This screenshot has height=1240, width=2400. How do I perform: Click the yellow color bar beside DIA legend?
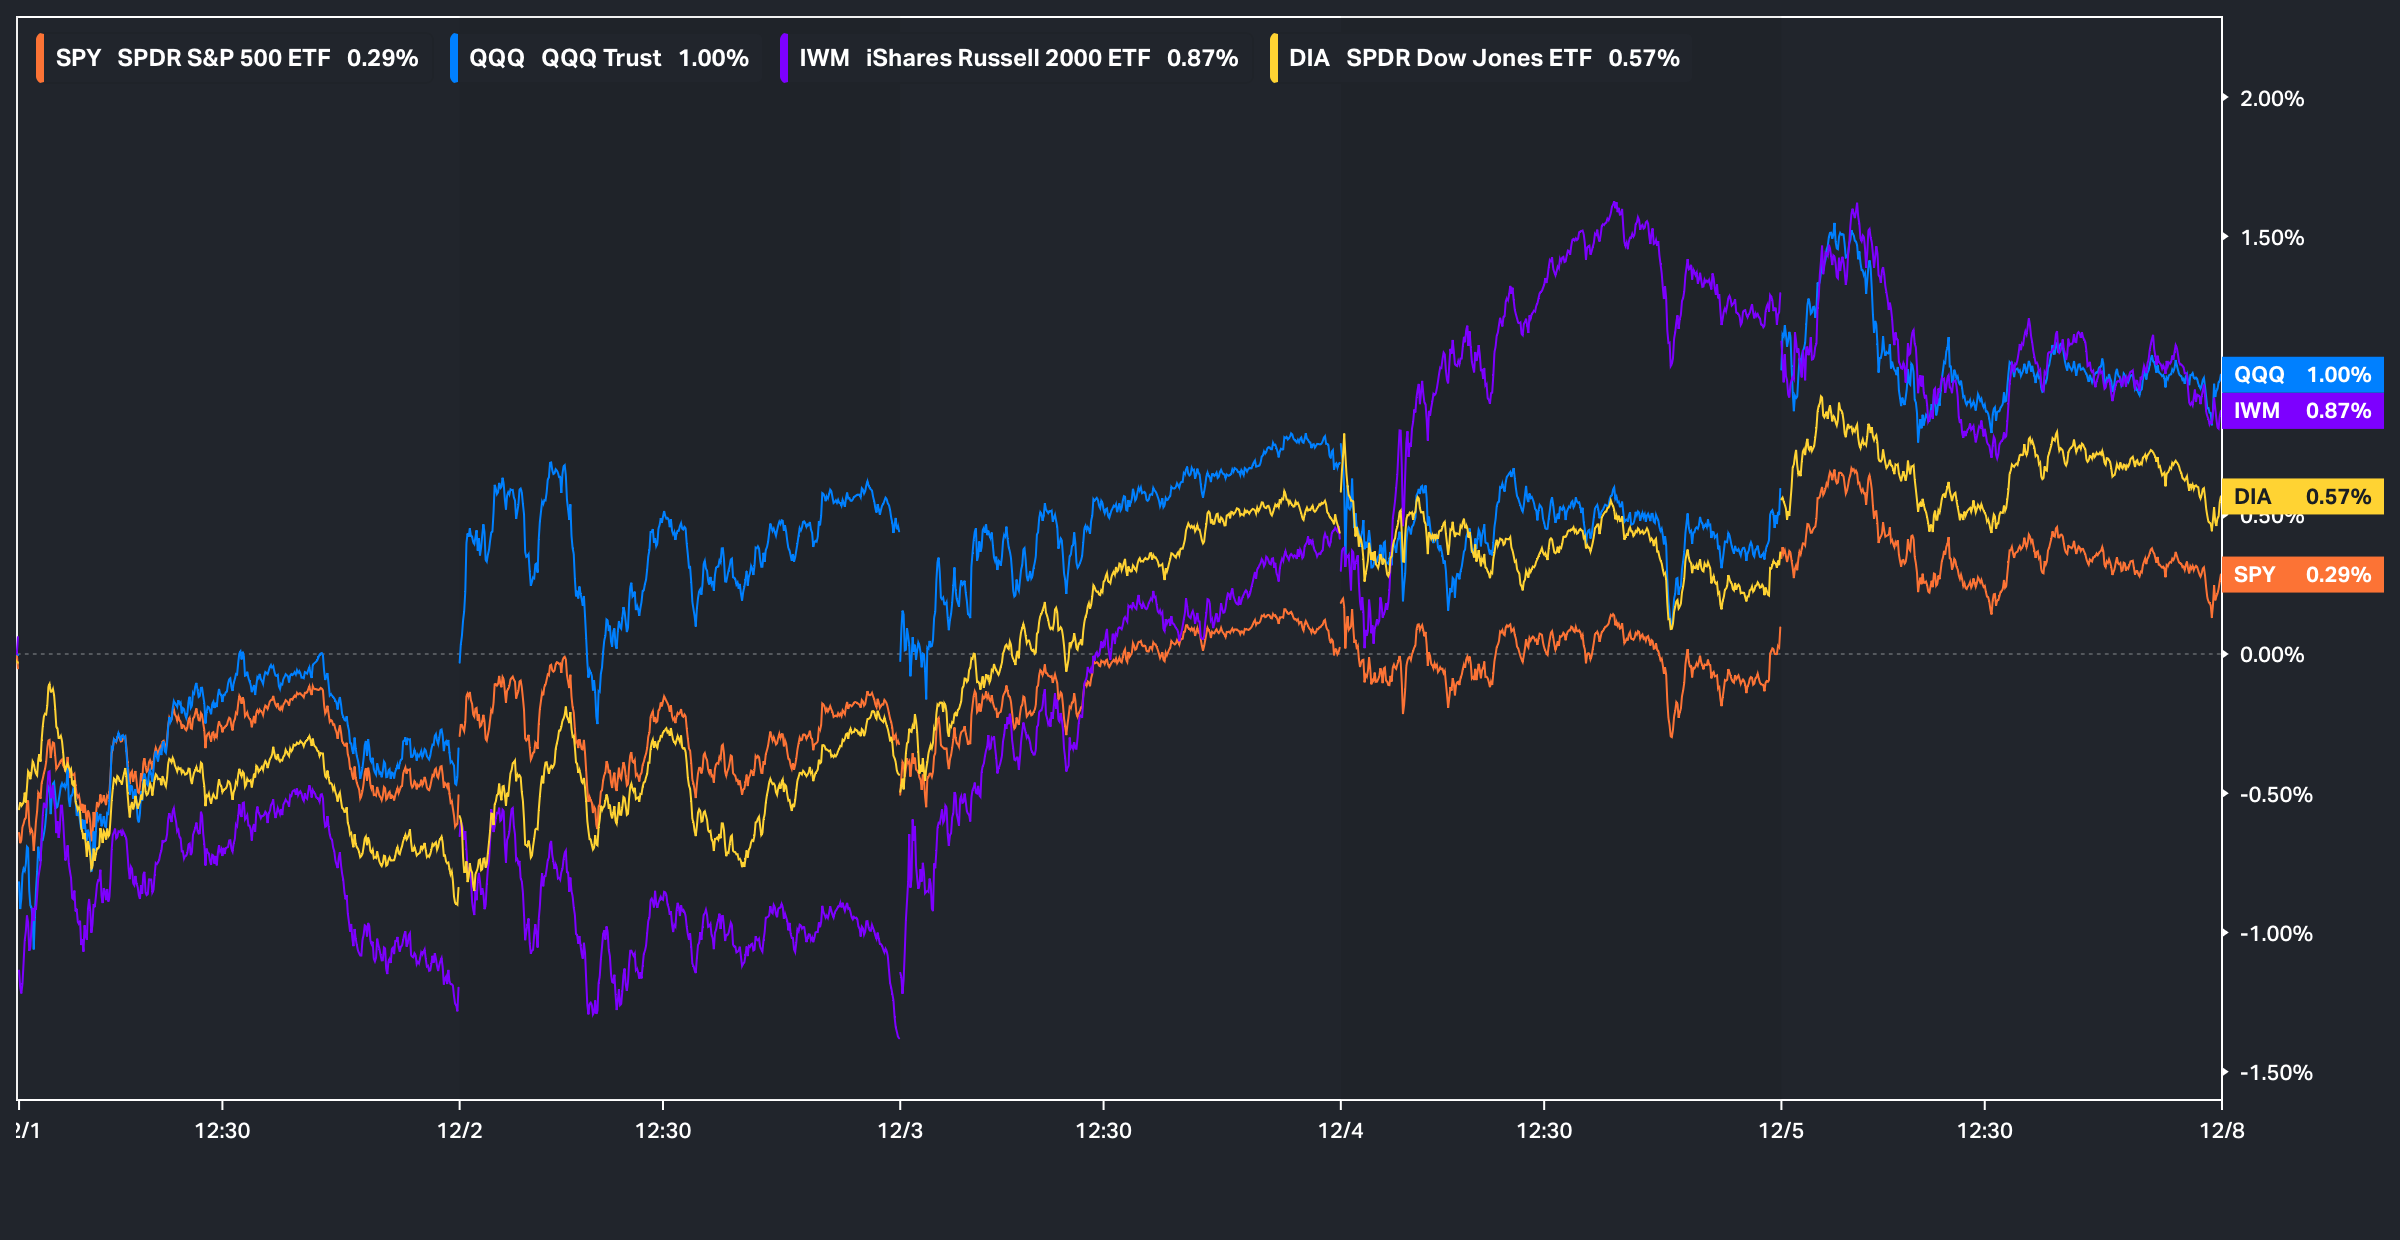tap(1274, 58)
